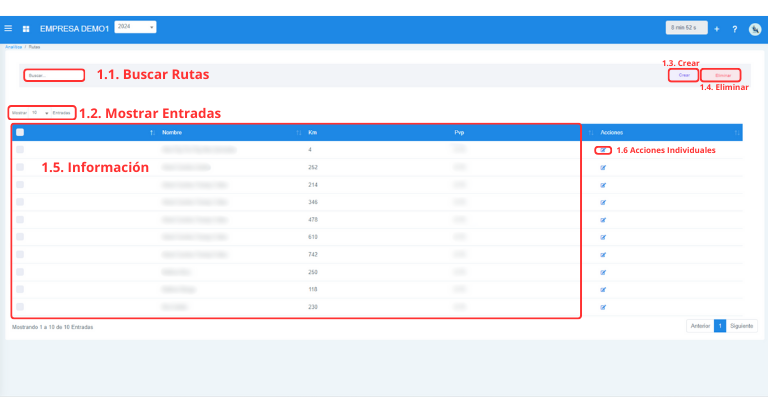Toggle the select-all checkbox in the table header
The height and width of the screenshot is (413, 768).
click(x=20, y=132)
